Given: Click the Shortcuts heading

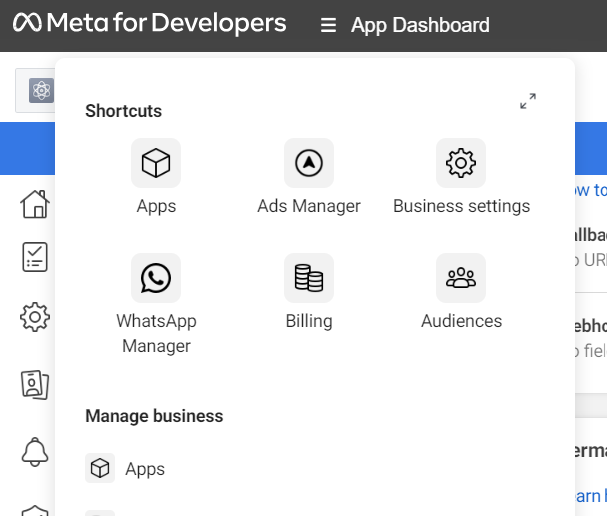Looking at the screenshot, I should pyautogui.click(x=123, y=111).
